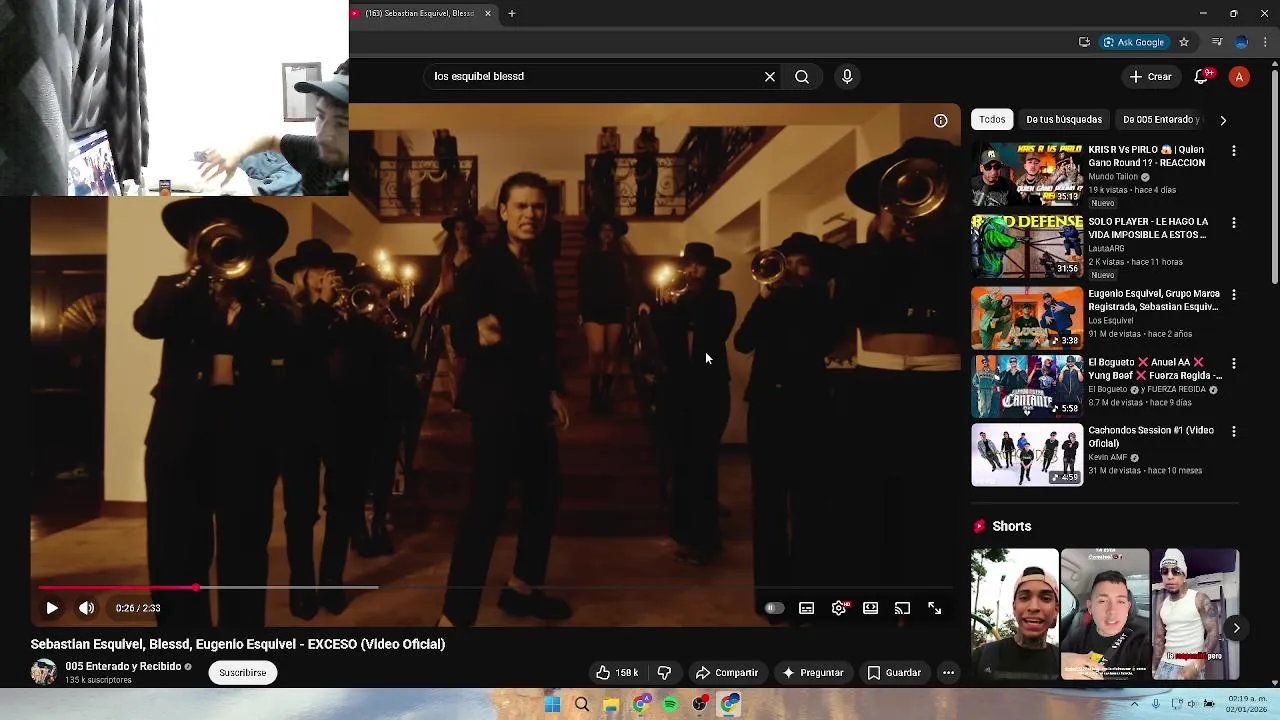The width and height of the screenshot is (1280, 720).
Task: Select the Sebastian Esquivel, Blessd tab
Action: point(419,13)
